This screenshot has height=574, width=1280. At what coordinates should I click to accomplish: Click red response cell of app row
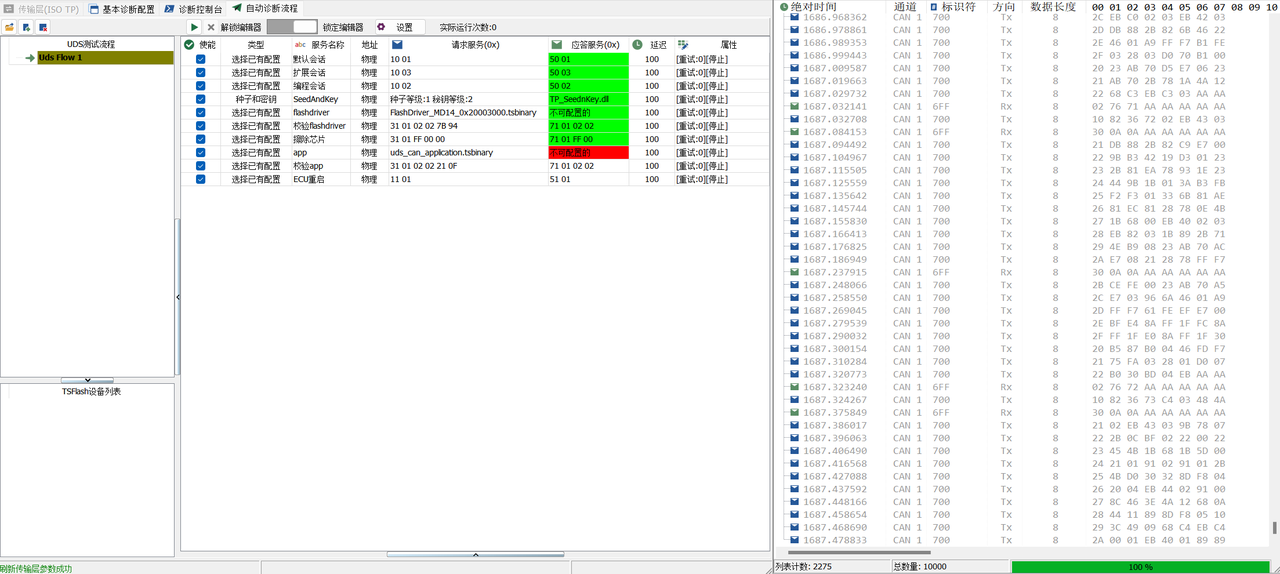pyautogui.click(x=588, y=152)
